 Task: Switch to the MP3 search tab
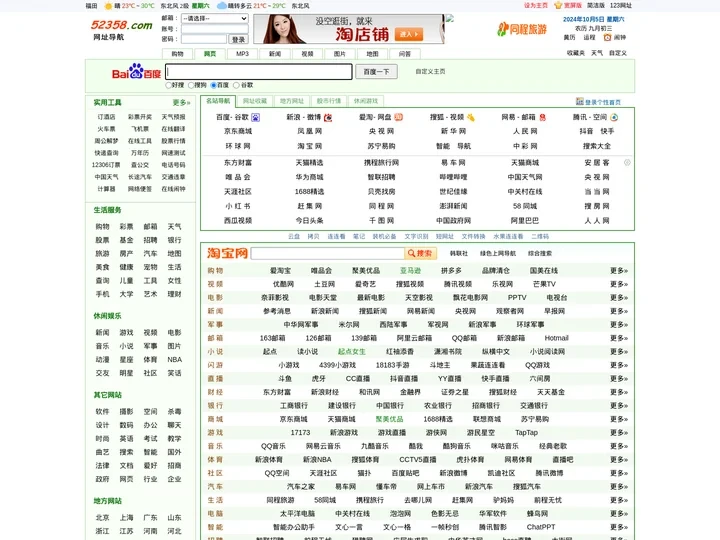(x=242, y=54)
